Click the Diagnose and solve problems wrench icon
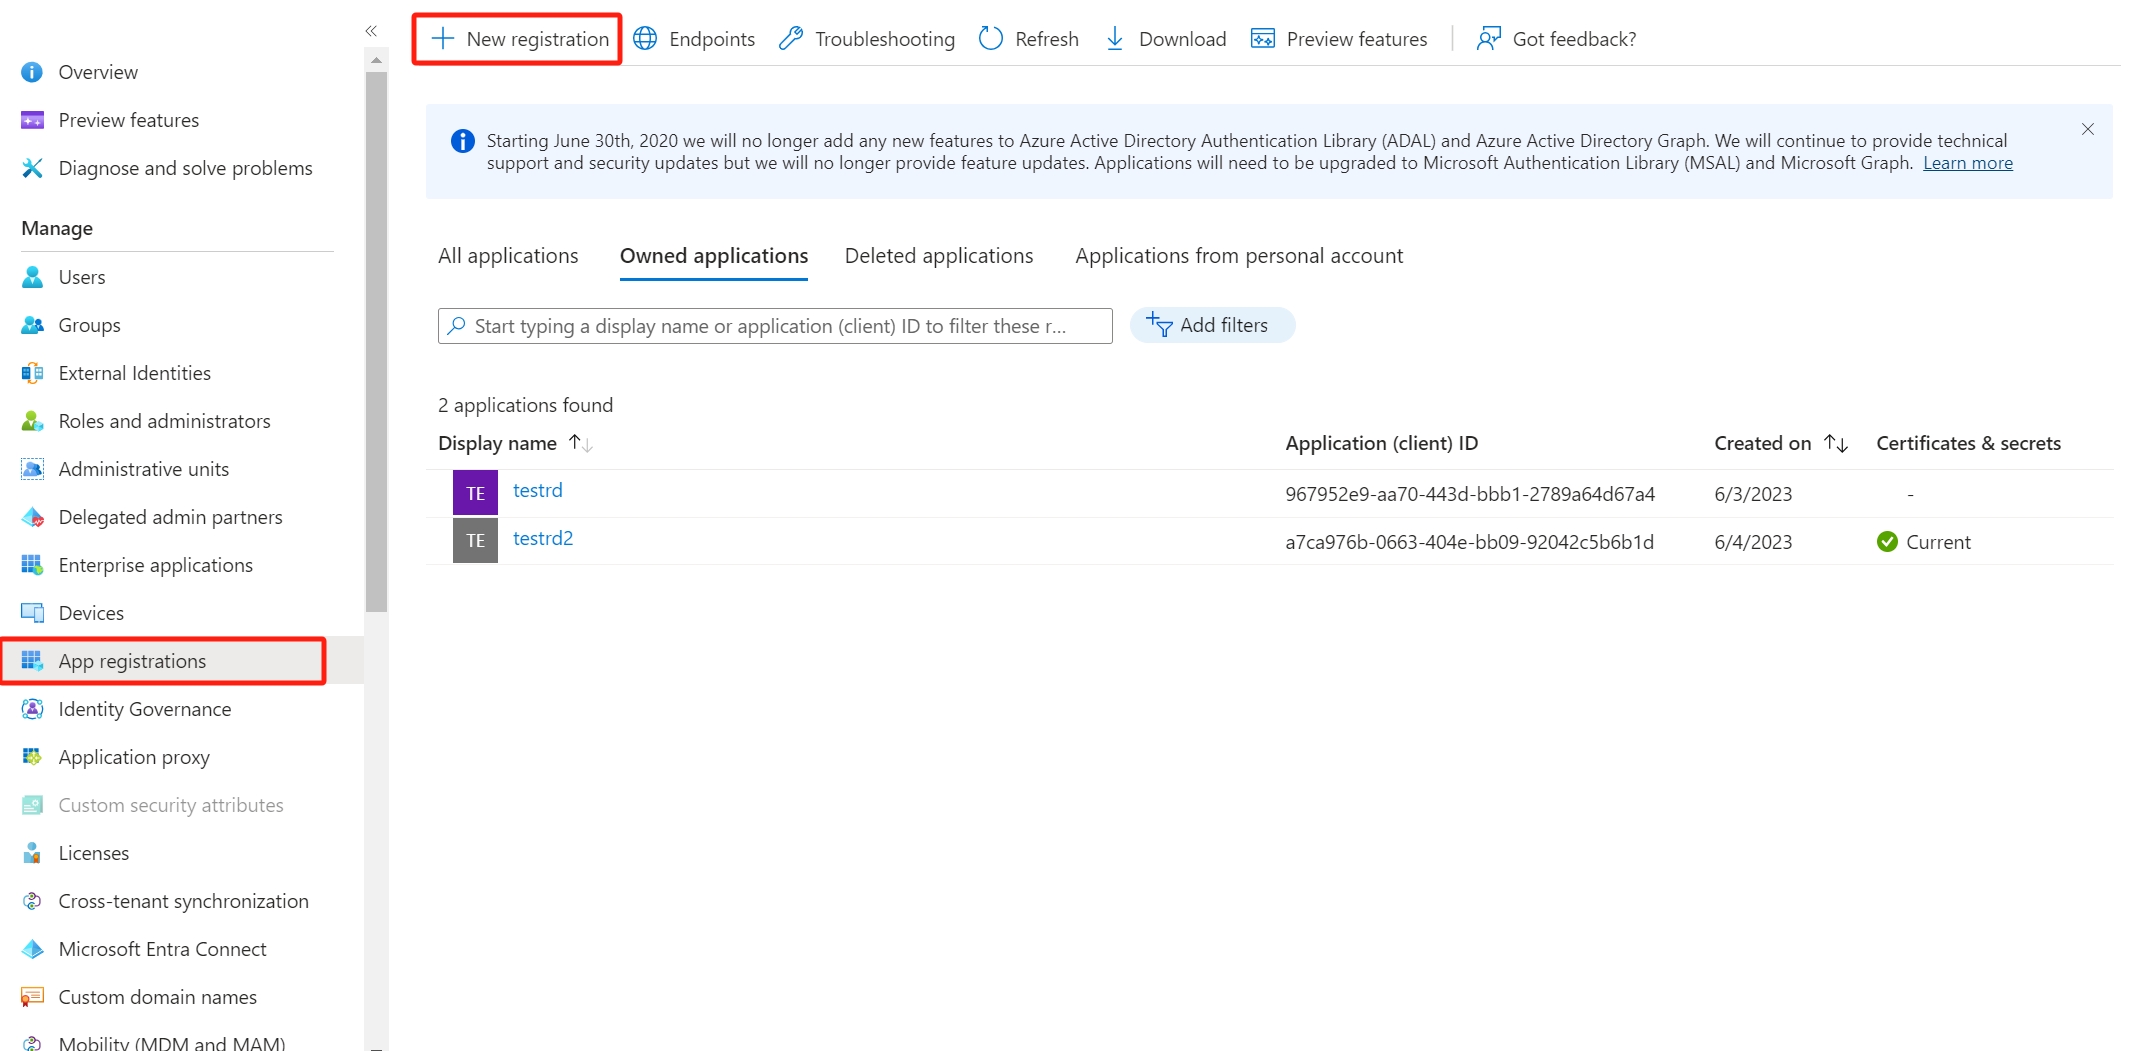The image size is (2151, 1051). tap(32, 168)
